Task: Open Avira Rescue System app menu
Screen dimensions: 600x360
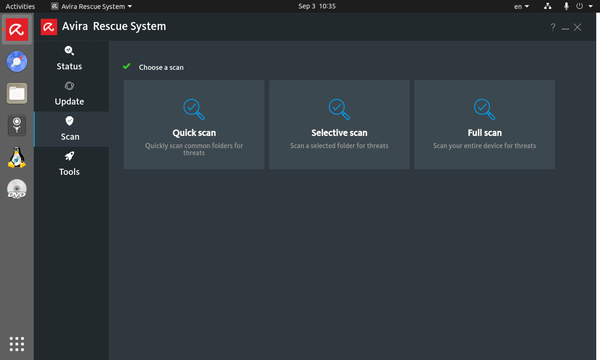Action: (92, 7)
